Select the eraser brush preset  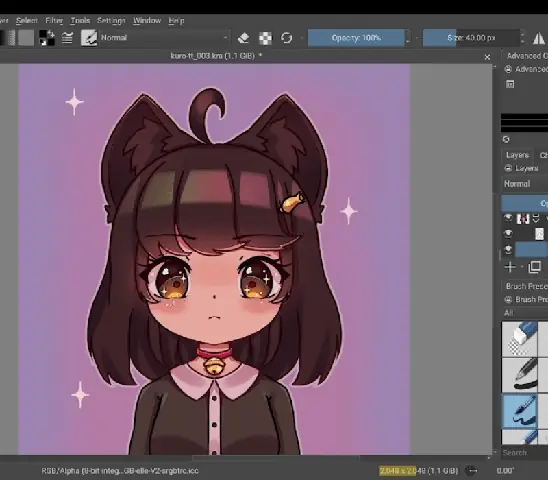[519, 339]
